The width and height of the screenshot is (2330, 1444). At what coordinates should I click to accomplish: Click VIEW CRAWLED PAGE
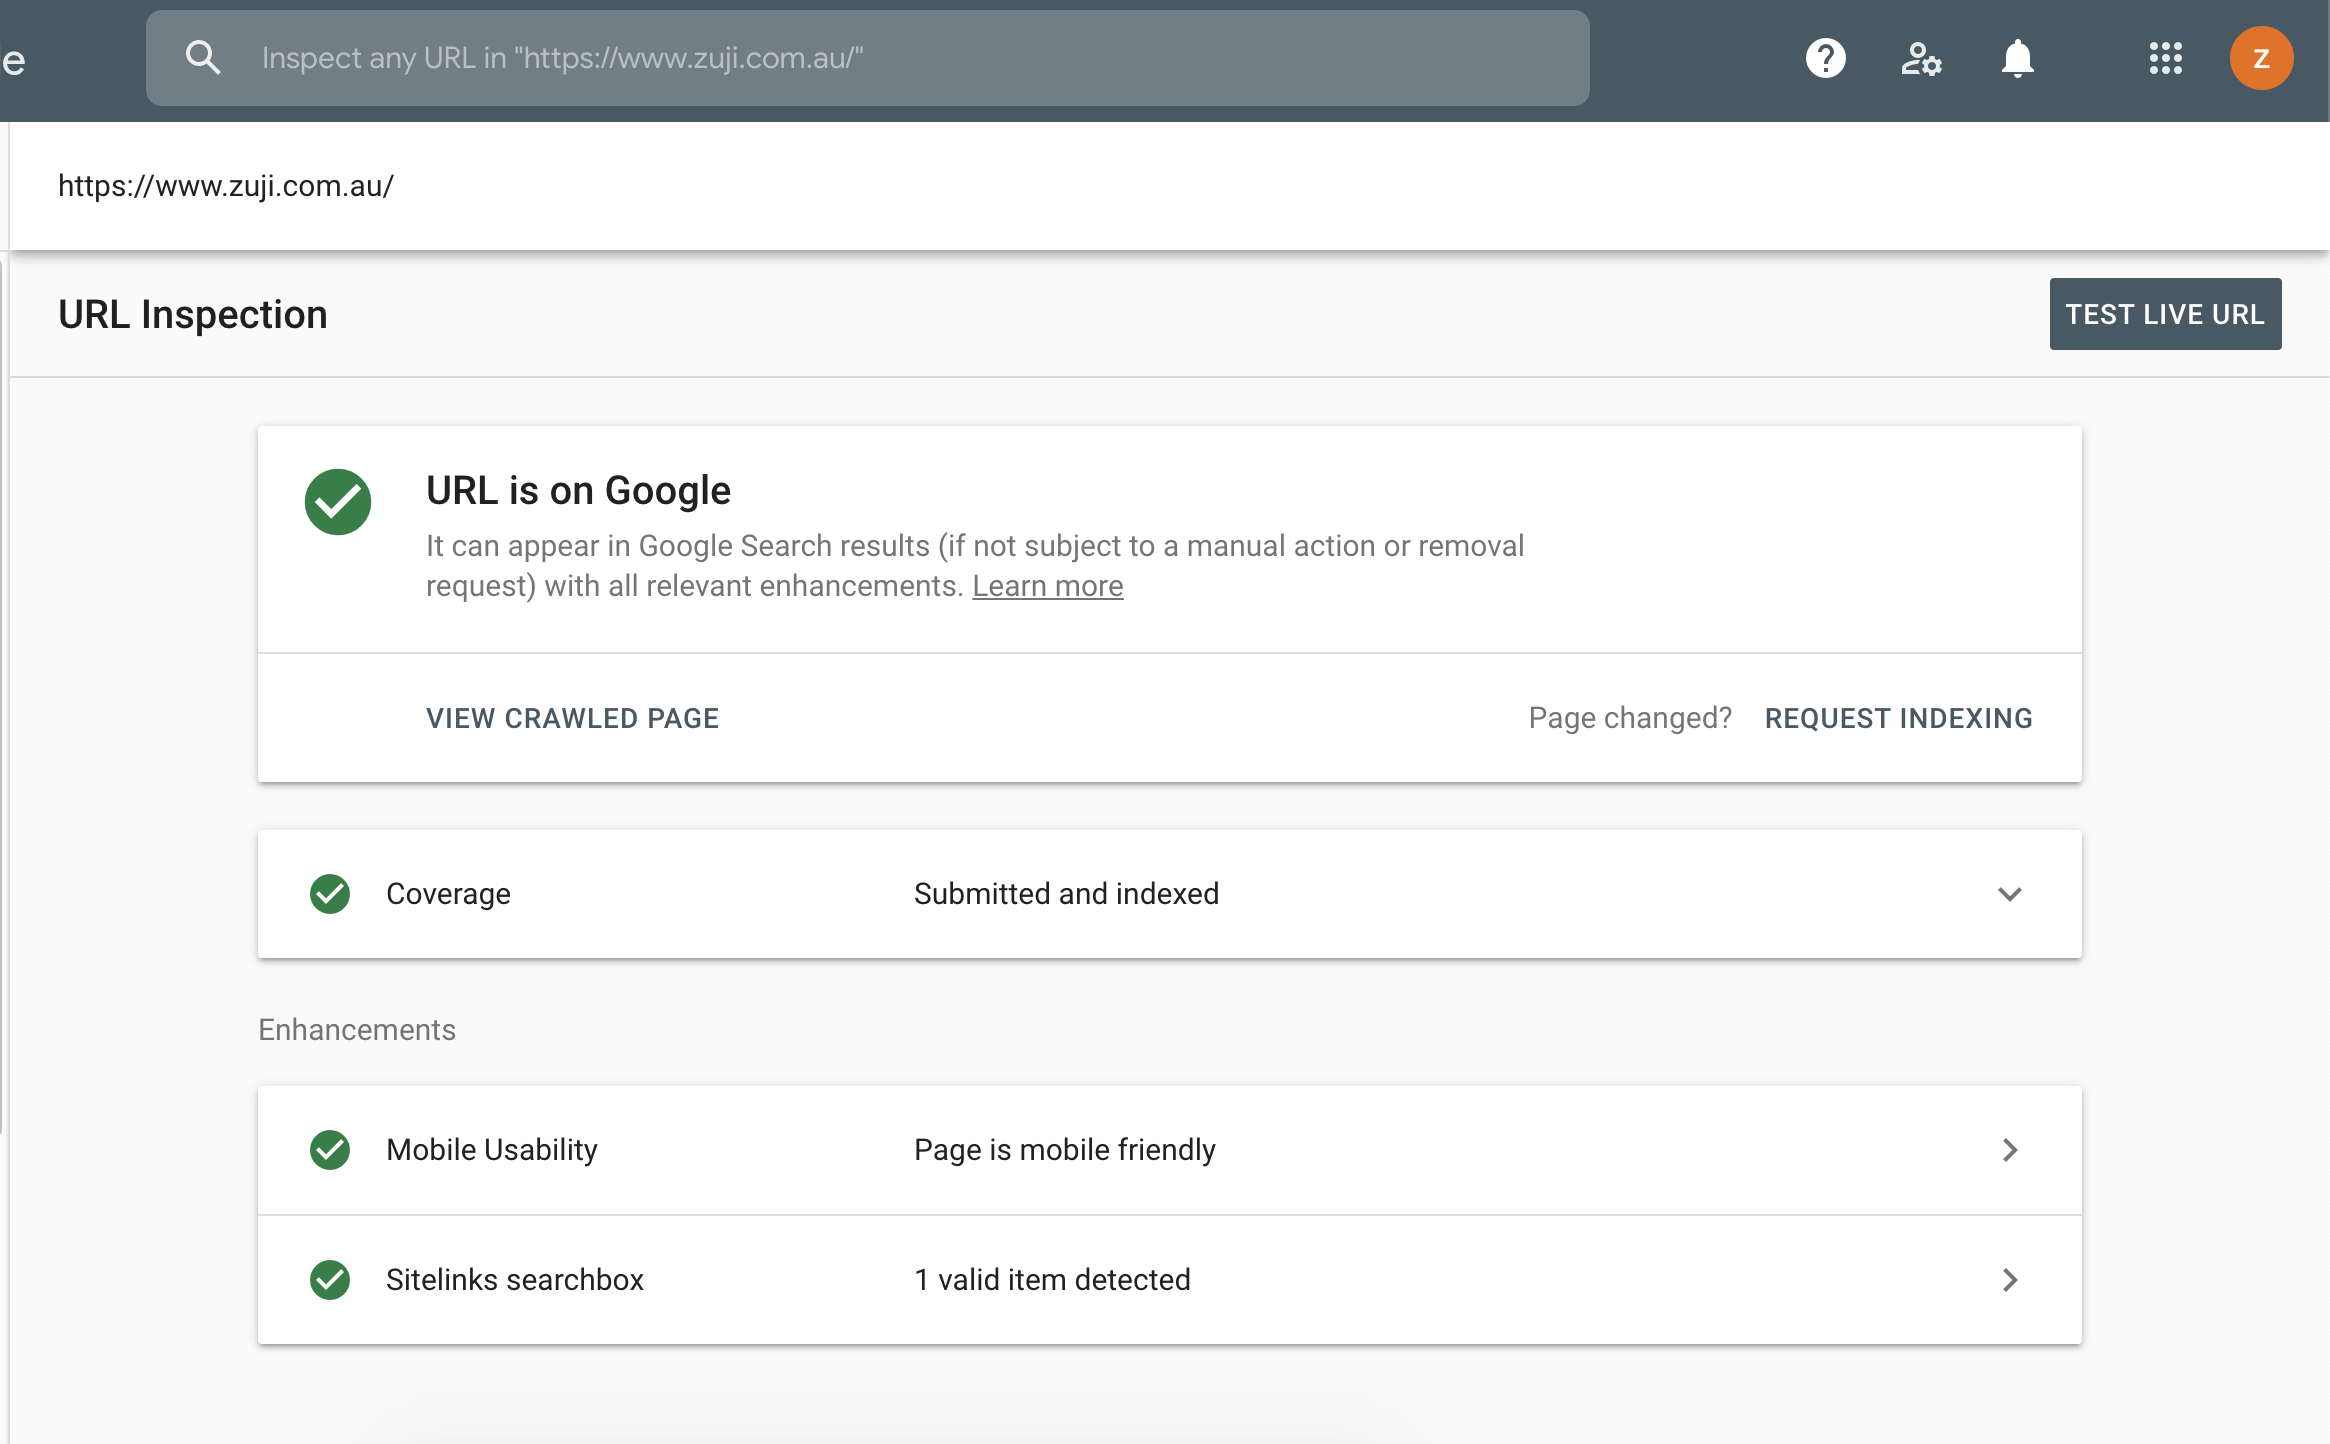coord(572,718)
